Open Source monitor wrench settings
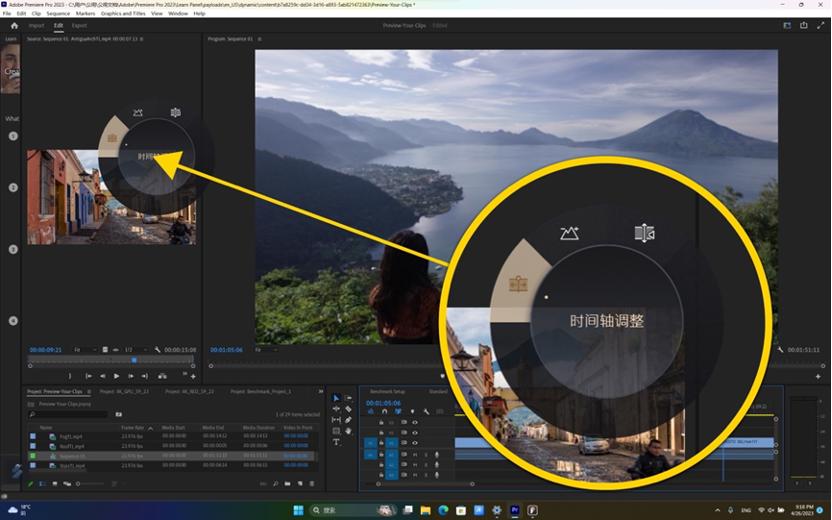 [158, 350]
